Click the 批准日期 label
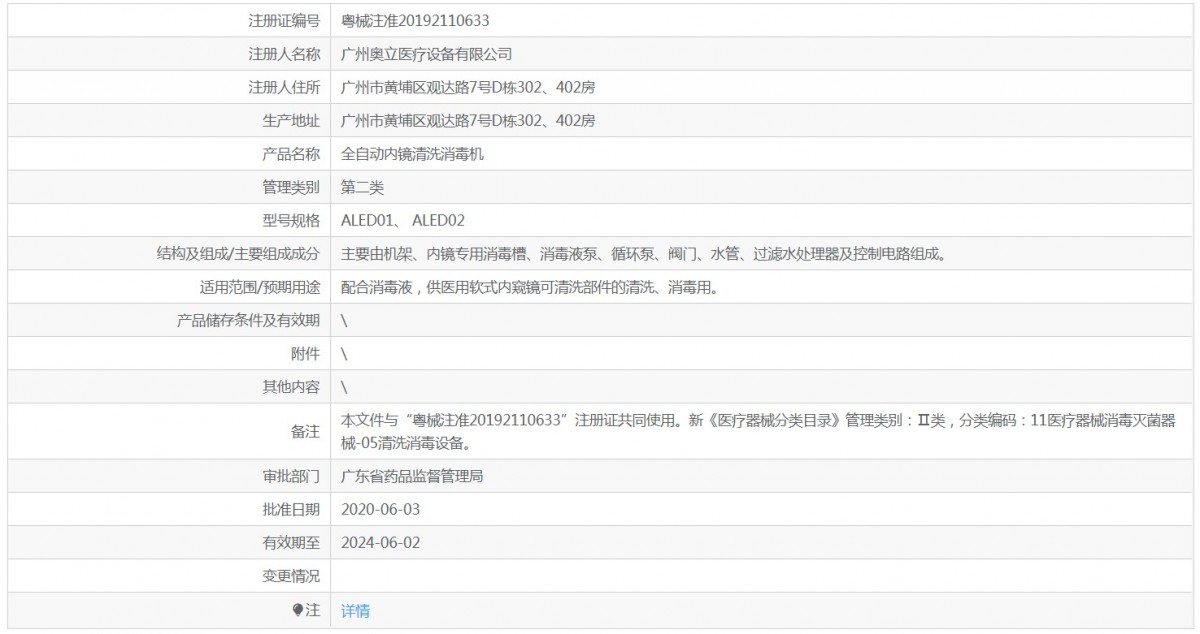 [x=292, y=509]
